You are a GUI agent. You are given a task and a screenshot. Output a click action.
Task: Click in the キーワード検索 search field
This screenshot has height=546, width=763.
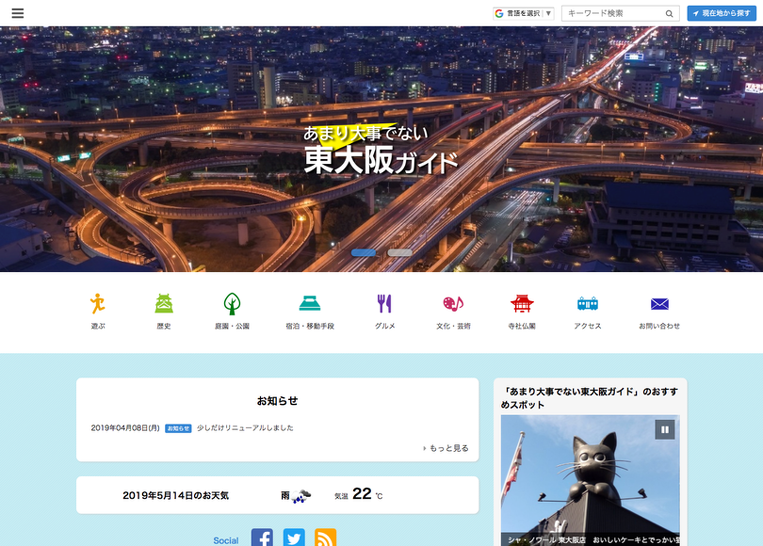click(612, 13)
